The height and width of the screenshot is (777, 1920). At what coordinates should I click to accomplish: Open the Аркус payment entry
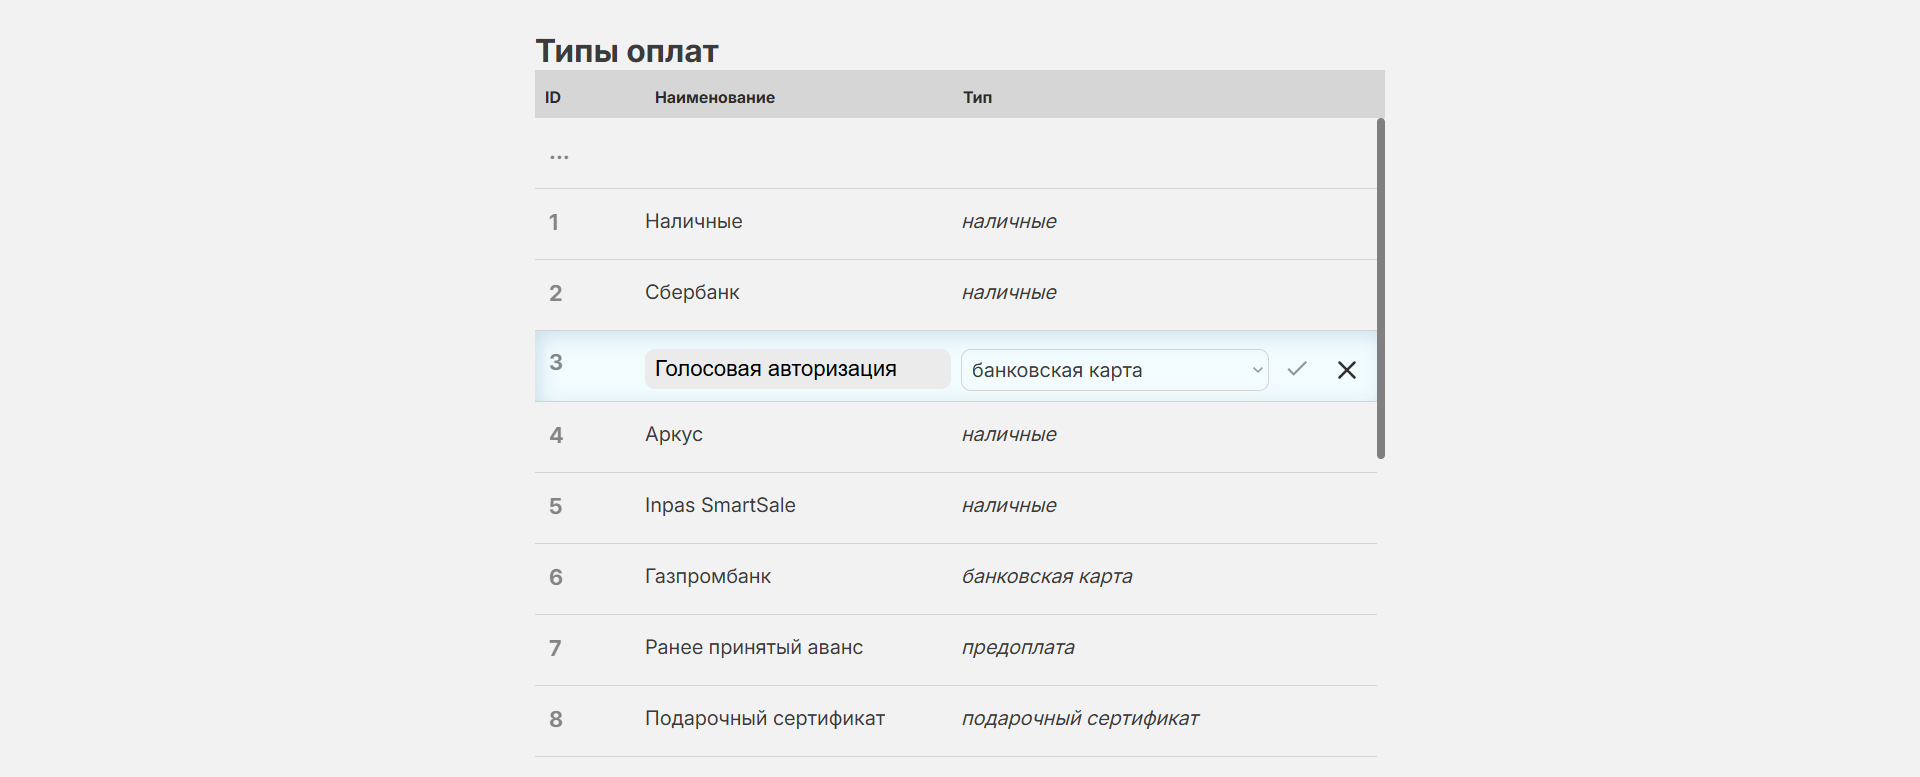point(673,435)
